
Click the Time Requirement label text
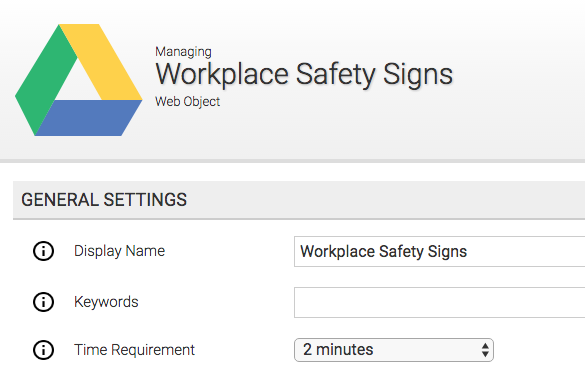click(134, 350)
